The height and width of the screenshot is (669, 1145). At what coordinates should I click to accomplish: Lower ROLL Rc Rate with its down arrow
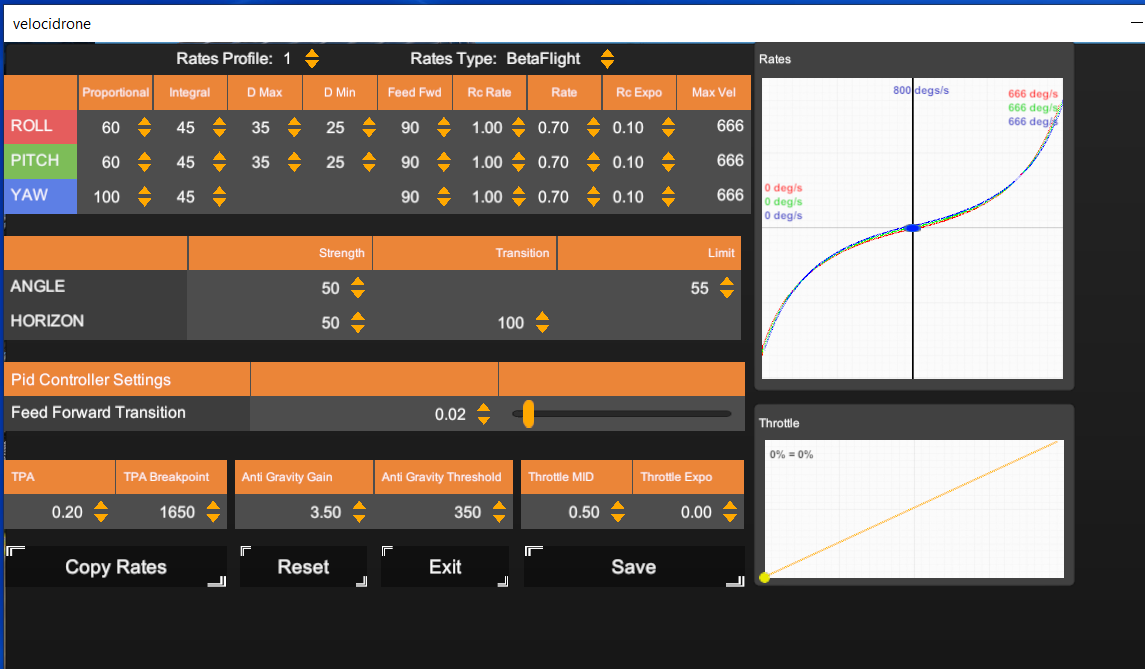point(518,133)
